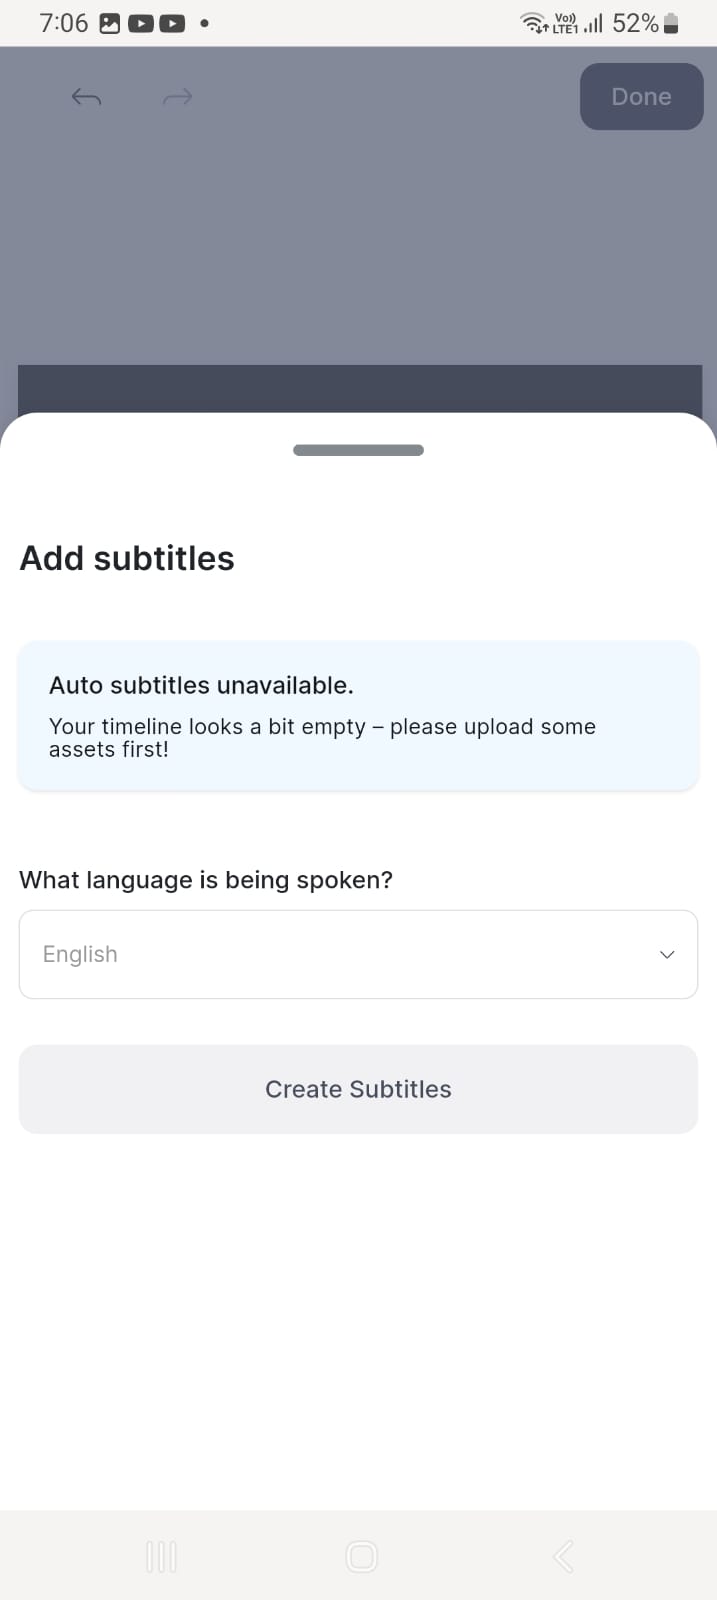The image size is (717, 1600).
Task: Open Android recent apps button
Action: [161, 1556]
